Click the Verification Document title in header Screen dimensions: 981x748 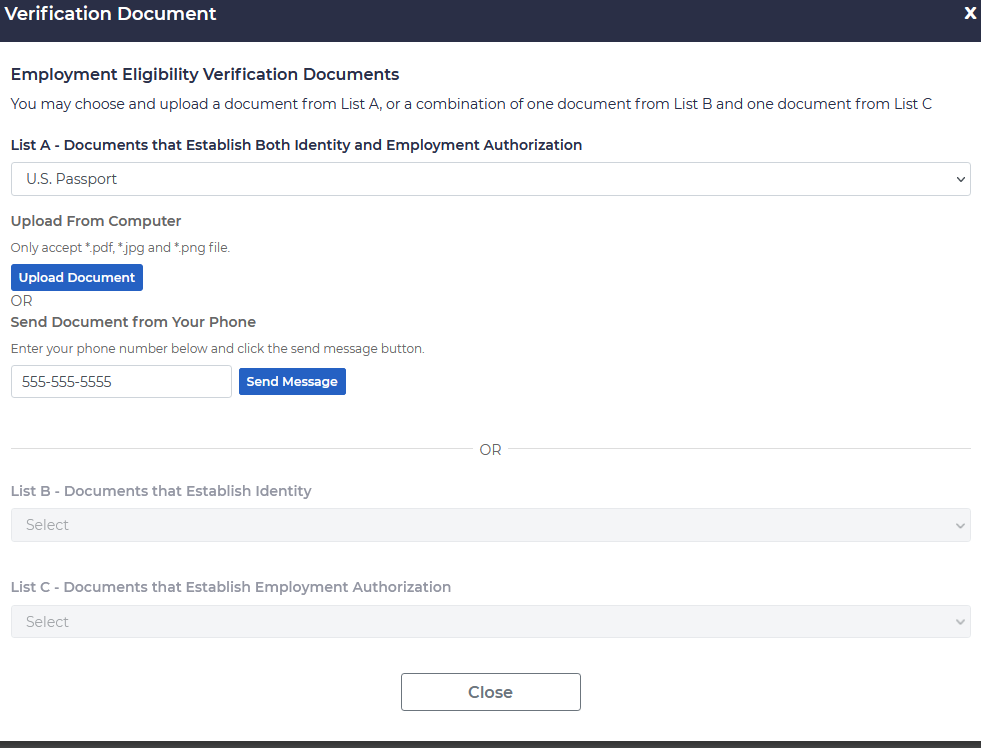pyautogui.click(x=111, y=14)
